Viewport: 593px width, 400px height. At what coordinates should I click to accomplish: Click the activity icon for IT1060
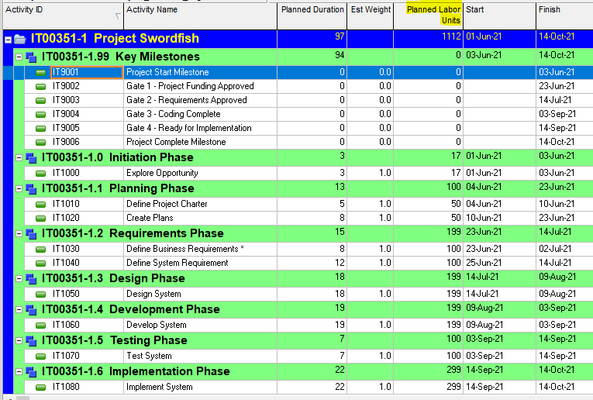click(x=40, y=326)
